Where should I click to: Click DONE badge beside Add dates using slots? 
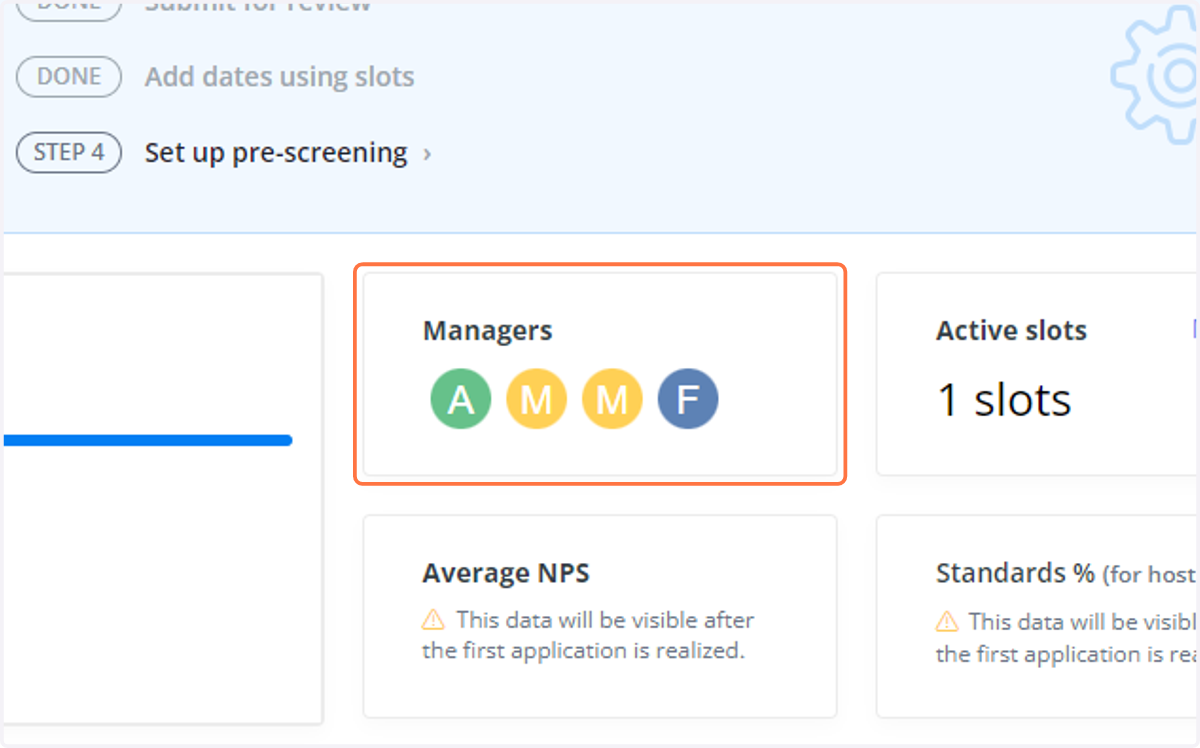pos(69,77)
